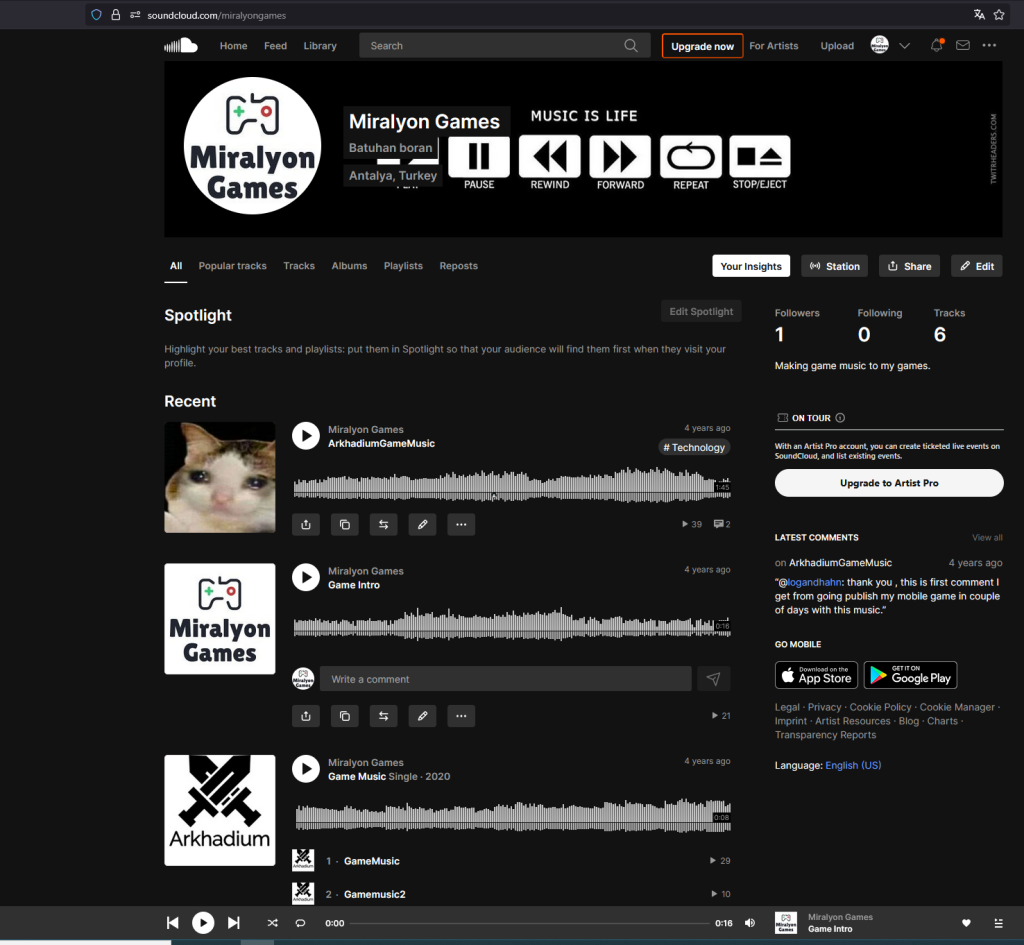Switch to the Popular tracks tab
Viewport: 1024px width, 945px height.
[x=232, y=266]
